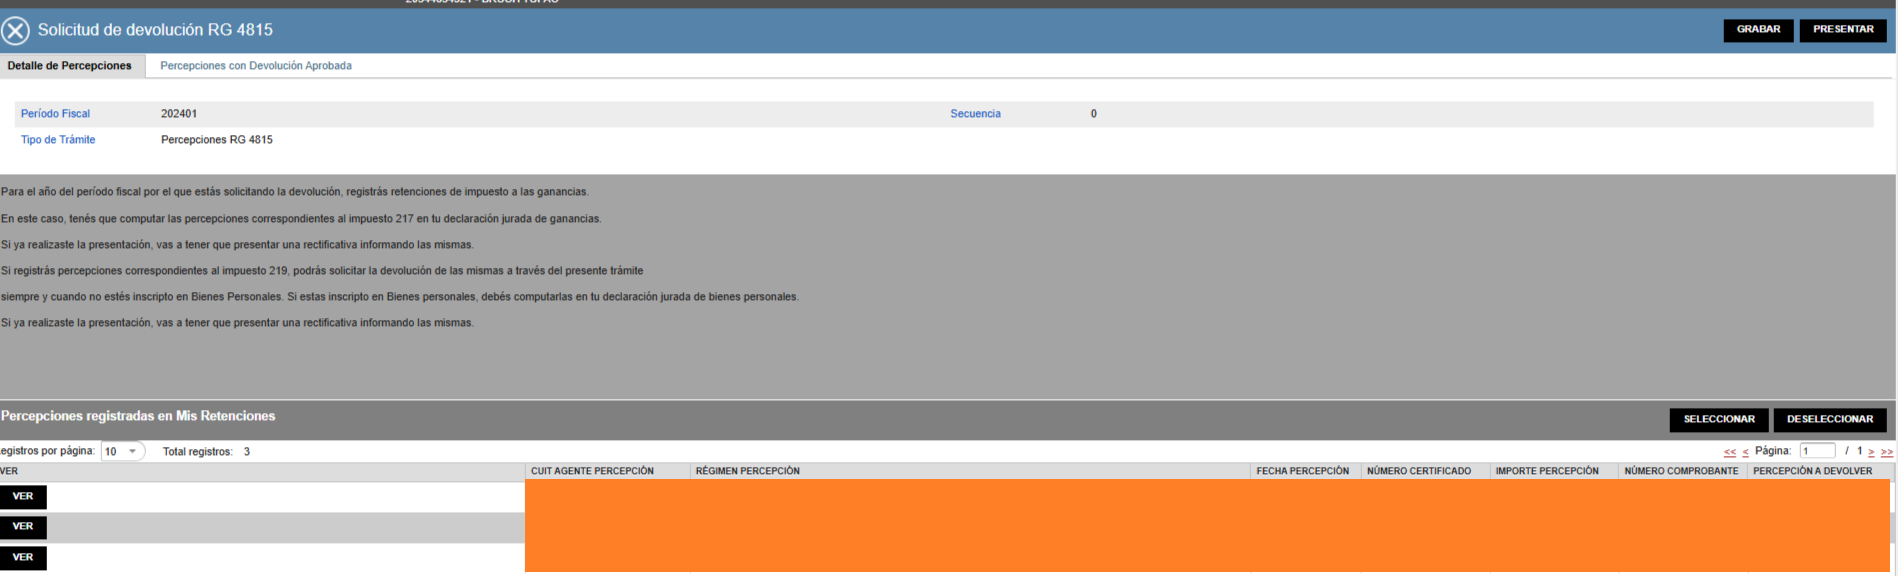The image size is (1898, 576).
Task: Click the NÚMERO CERTIFICADO column header
Action: coord(1418,471)
